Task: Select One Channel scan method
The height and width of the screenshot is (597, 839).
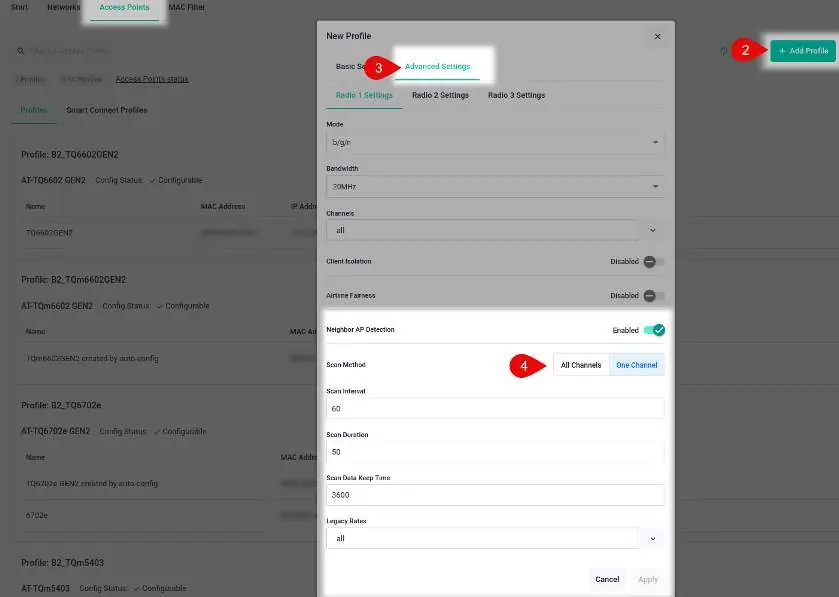Action: click(x=637, y=365)
